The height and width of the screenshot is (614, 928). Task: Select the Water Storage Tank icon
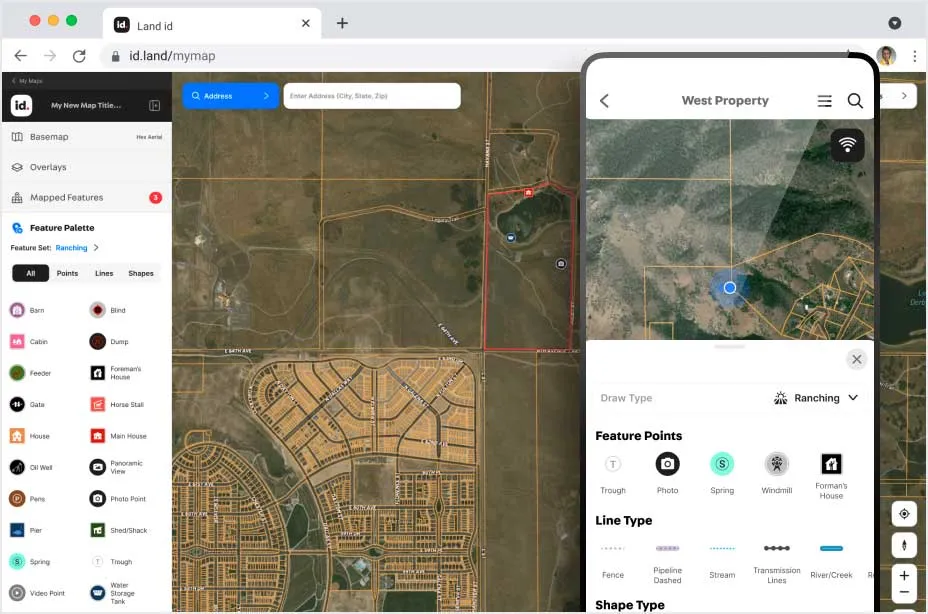(98, 593)
